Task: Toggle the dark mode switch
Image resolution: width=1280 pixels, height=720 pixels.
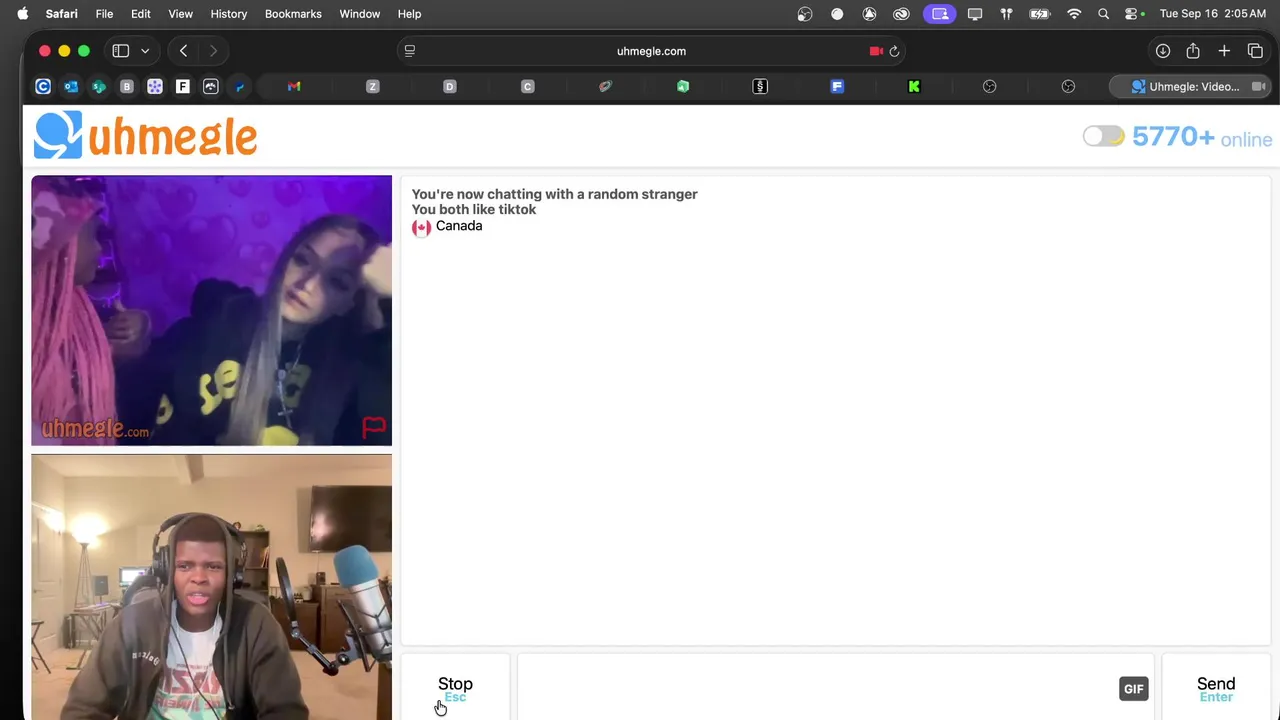Action: pyautogui.click(x=1103, y=136)
